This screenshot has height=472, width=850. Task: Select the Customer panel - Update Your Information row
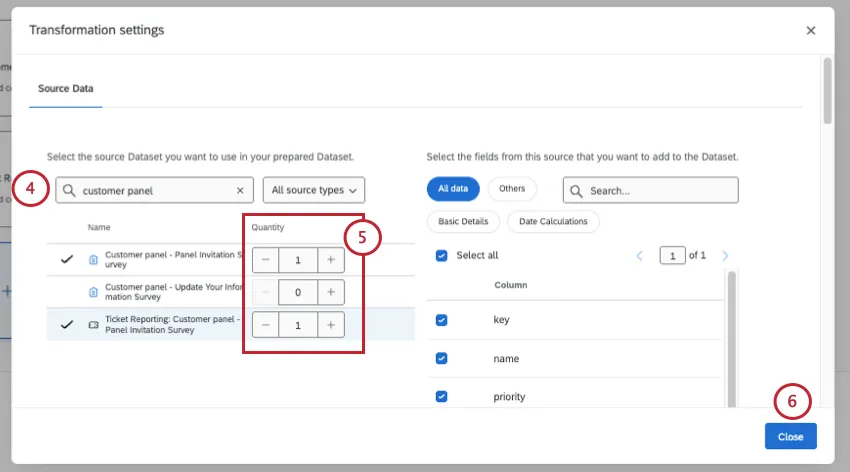[231, 292]
